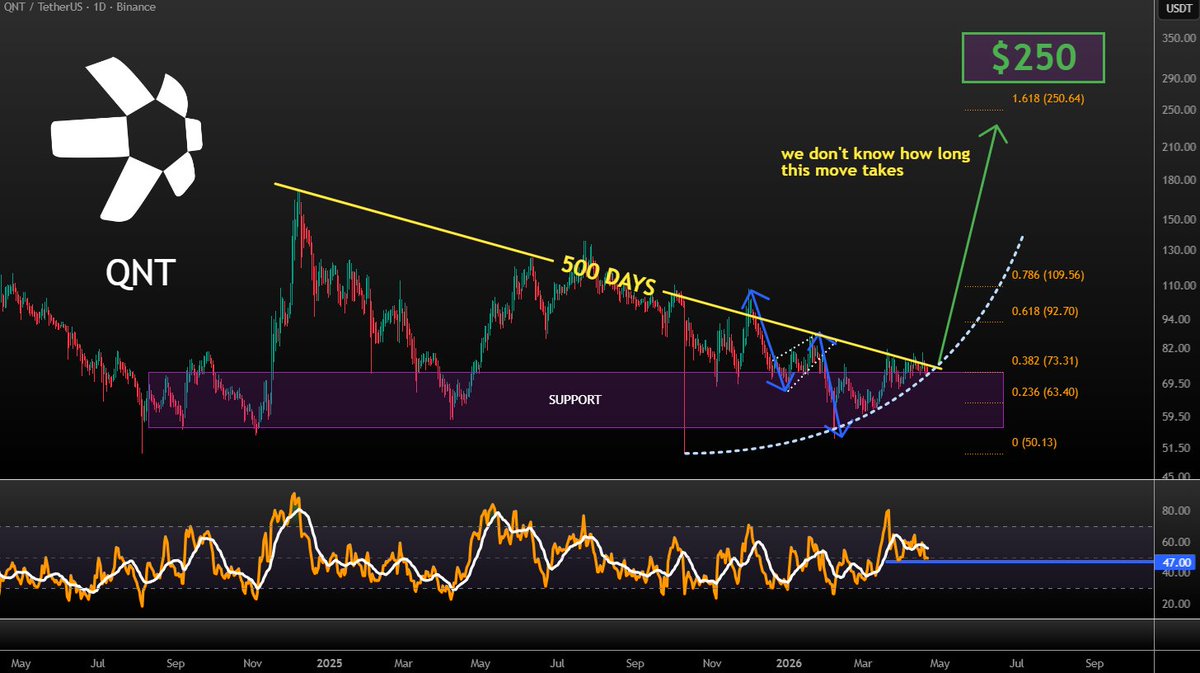Screen dimensions: 1200x673
Task: Select the '0.236 (63.40)' Fibonacci label
Action: point(1044,391)
